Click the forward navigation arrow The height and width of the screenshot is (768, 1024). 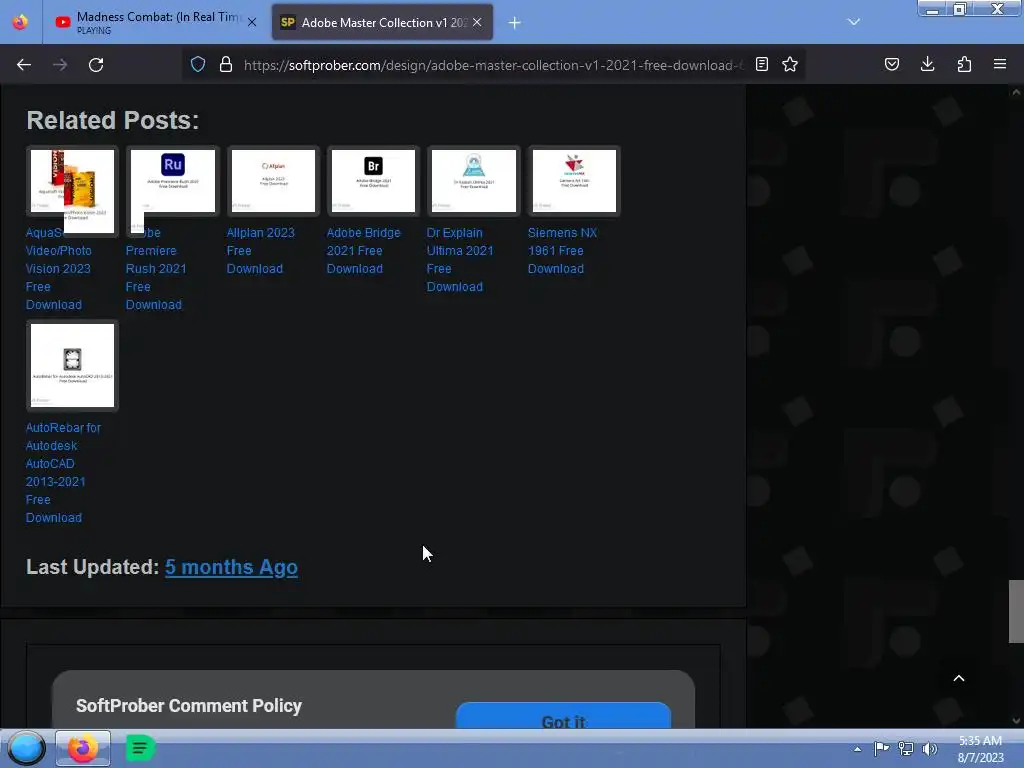coord(60,65)
